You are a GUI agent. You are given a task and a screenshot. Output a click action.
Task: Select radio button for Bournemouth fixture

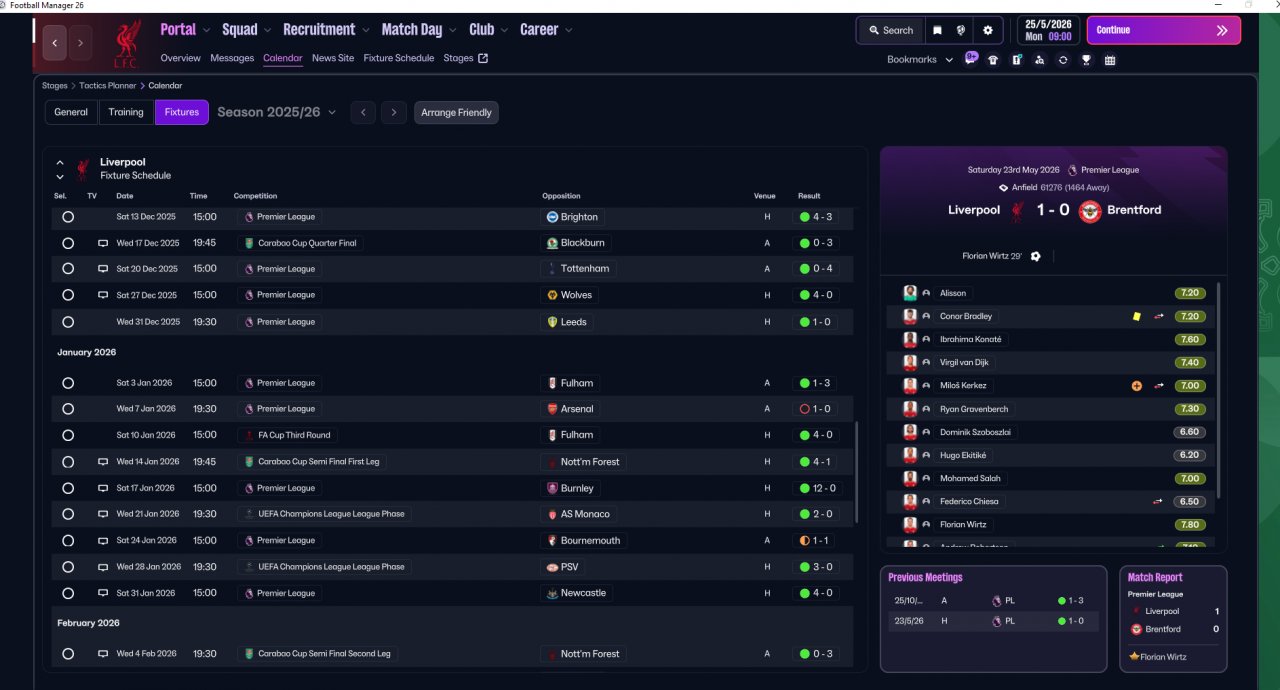tap(68, 541)
